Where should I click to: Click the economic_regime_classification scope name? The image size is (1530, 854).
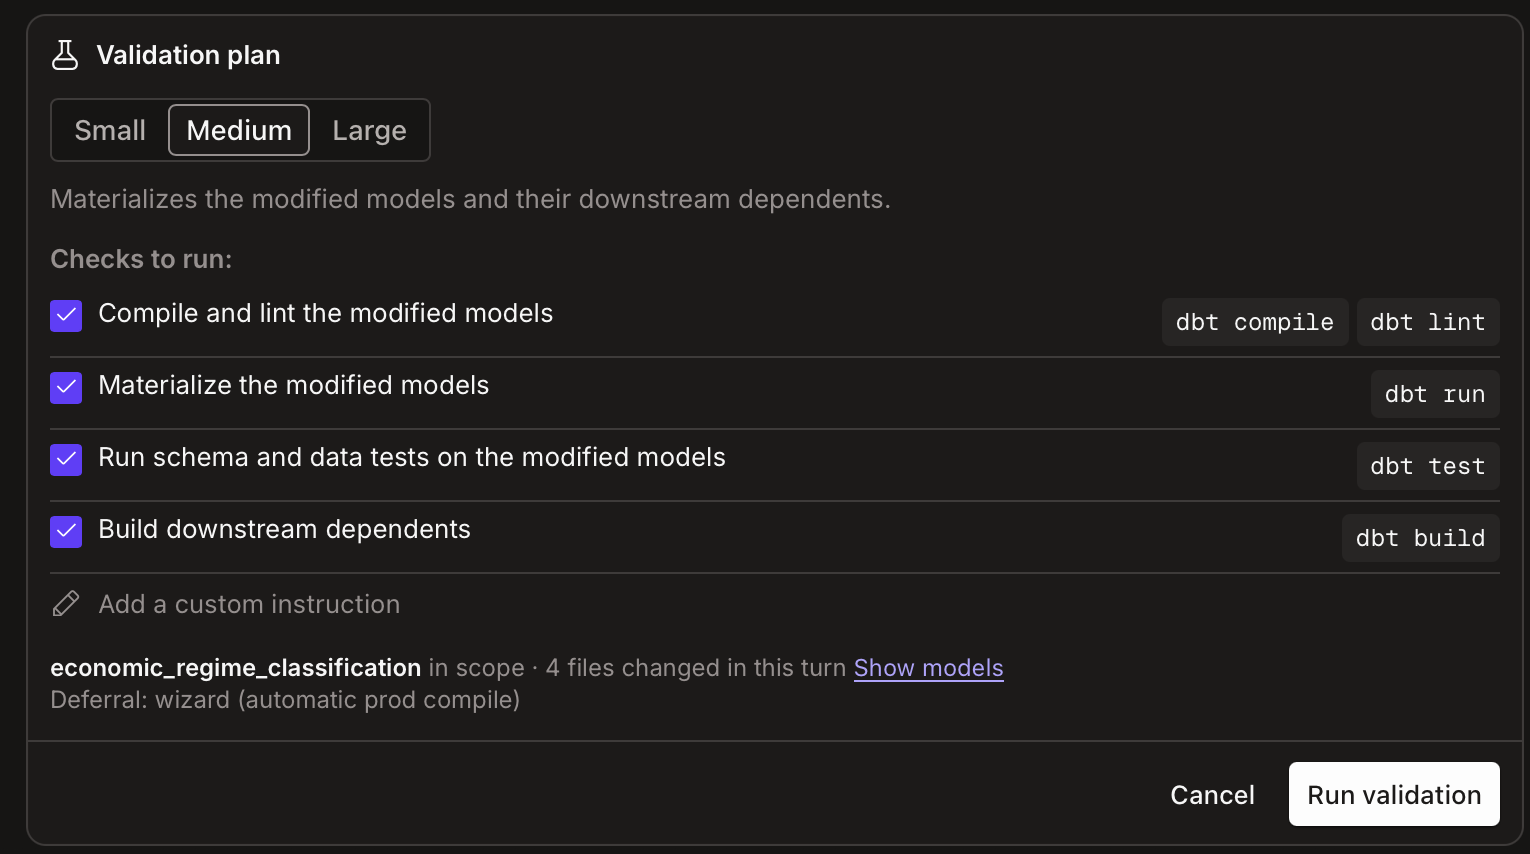[x=236, y=668]
